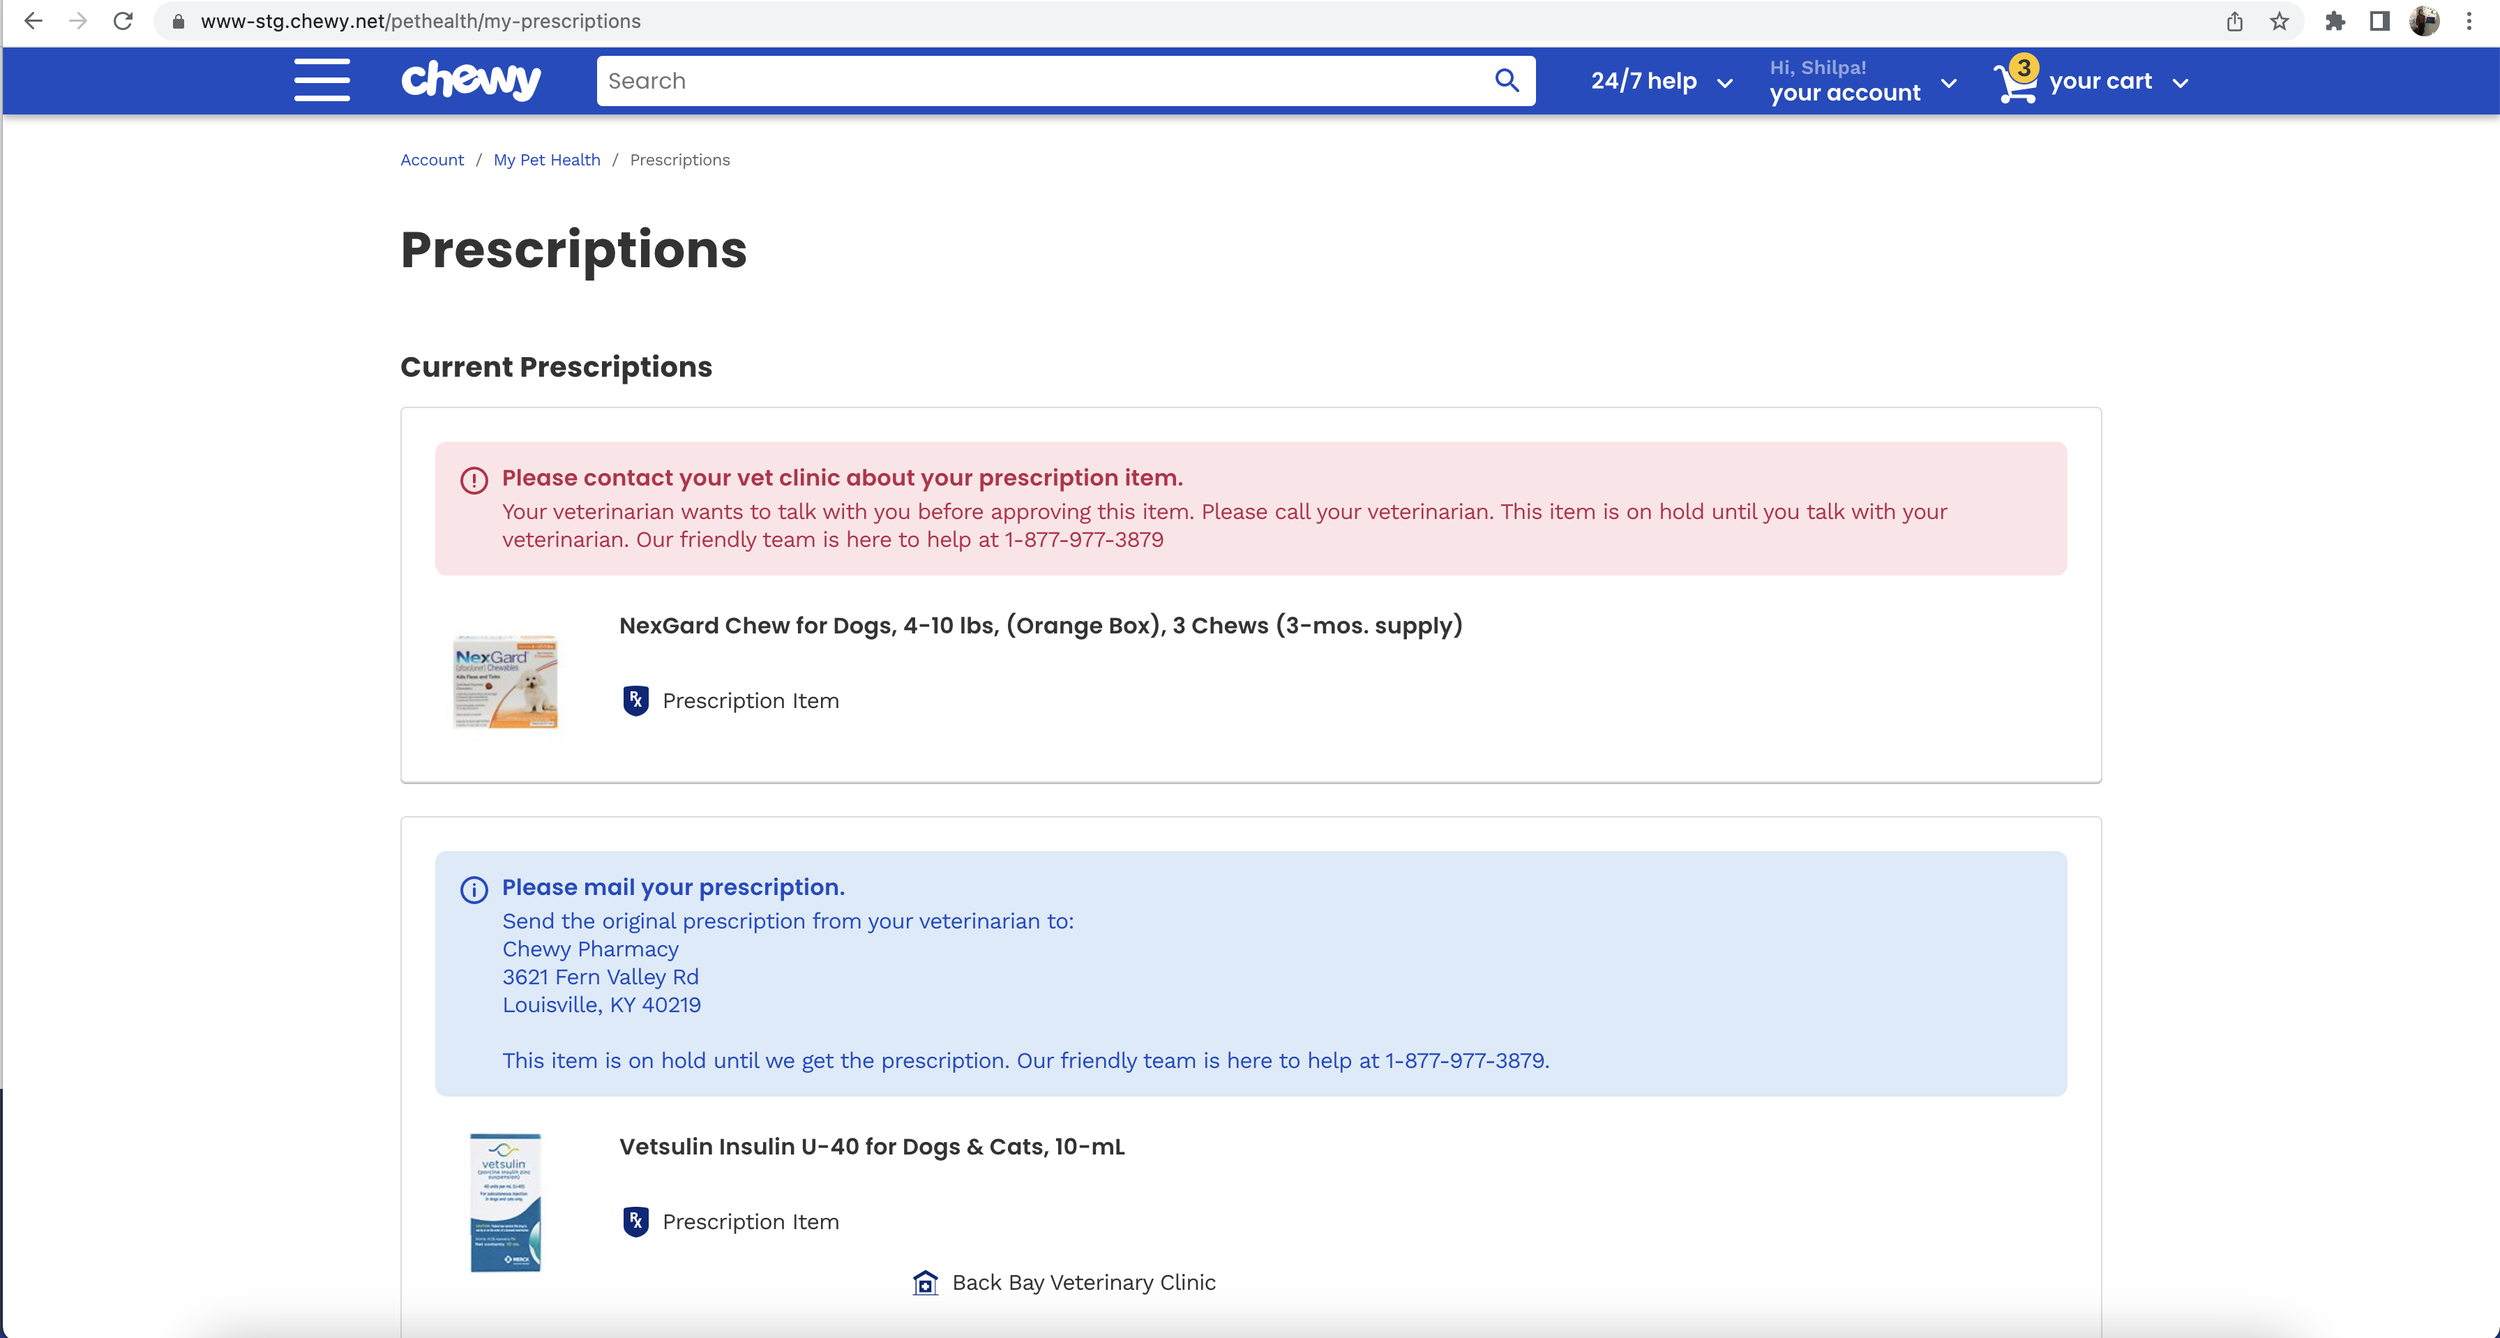Click the cart item count badge showing 3
The height and width of the screenshot is (1338, 2500).
[2023, 68]
